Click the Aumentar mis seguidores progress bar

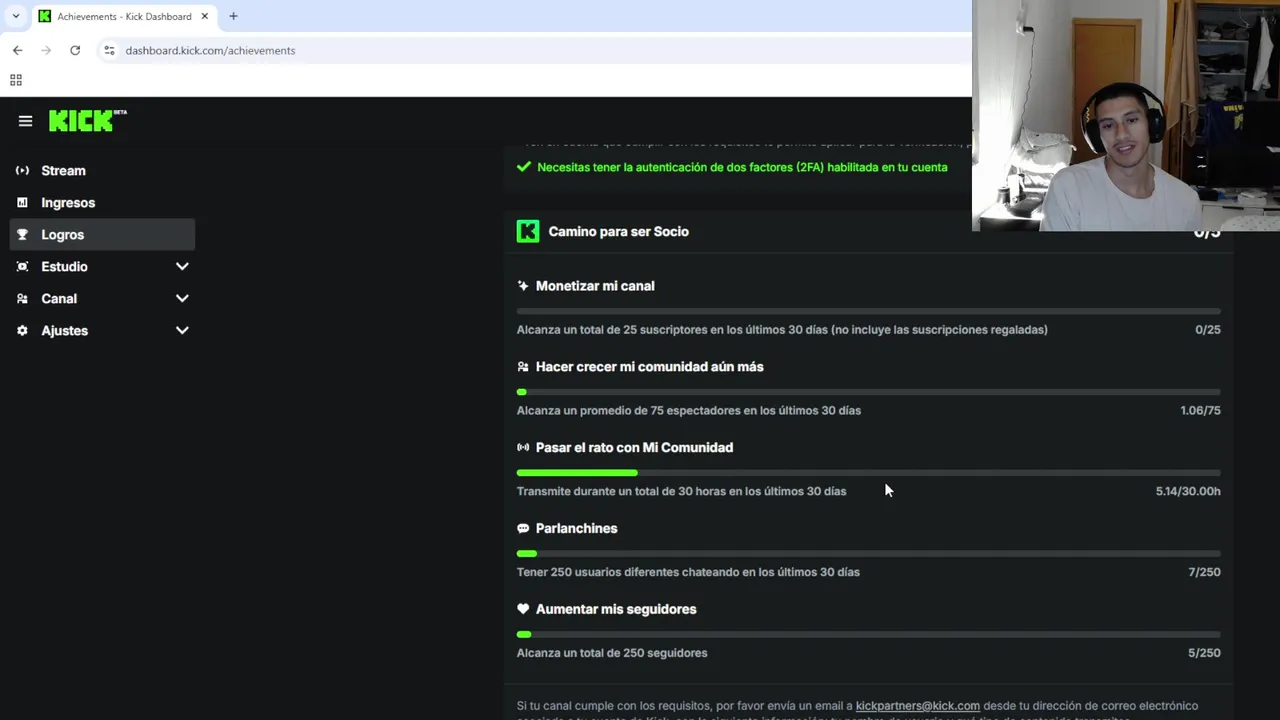point(868,634)
